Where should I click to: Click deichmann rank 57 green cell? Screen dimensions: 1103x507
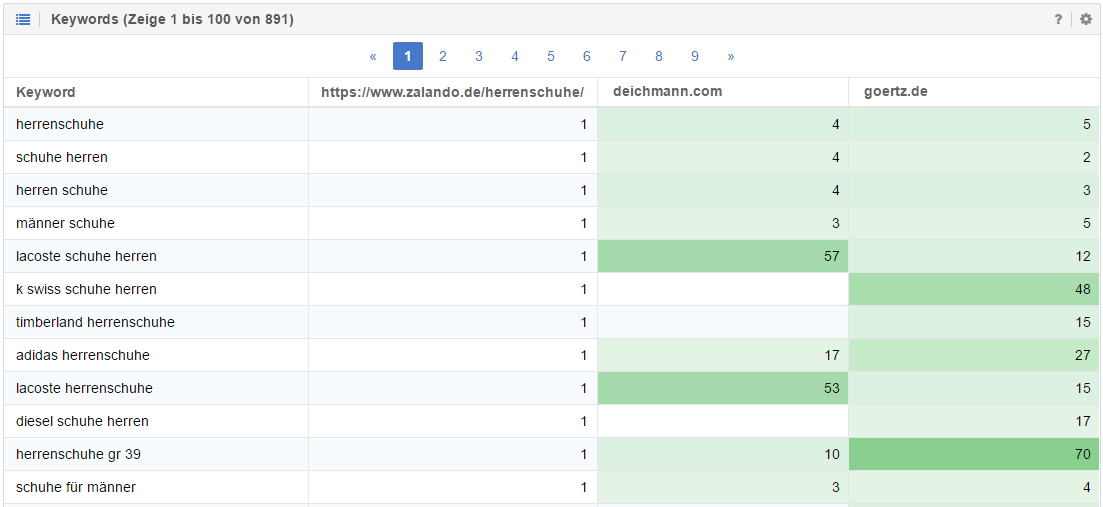point(722,256)
